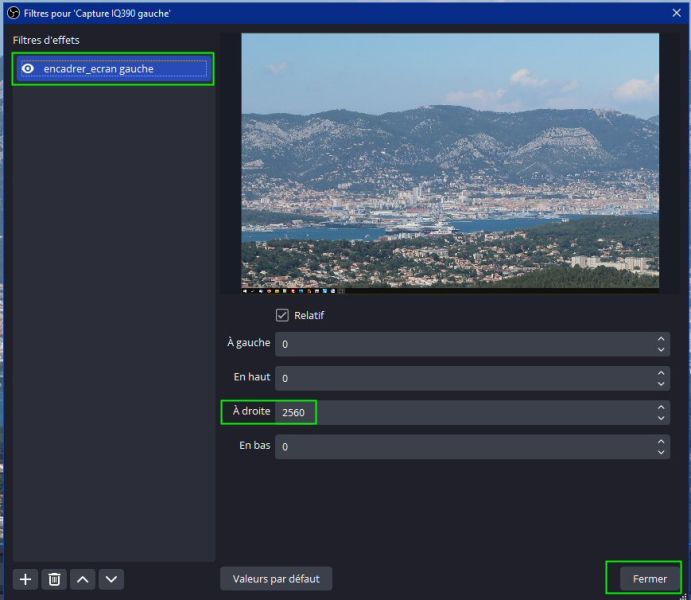691x600 pixels.
Task: Increase À droite value with up arrow
Action: click(661, 407)
